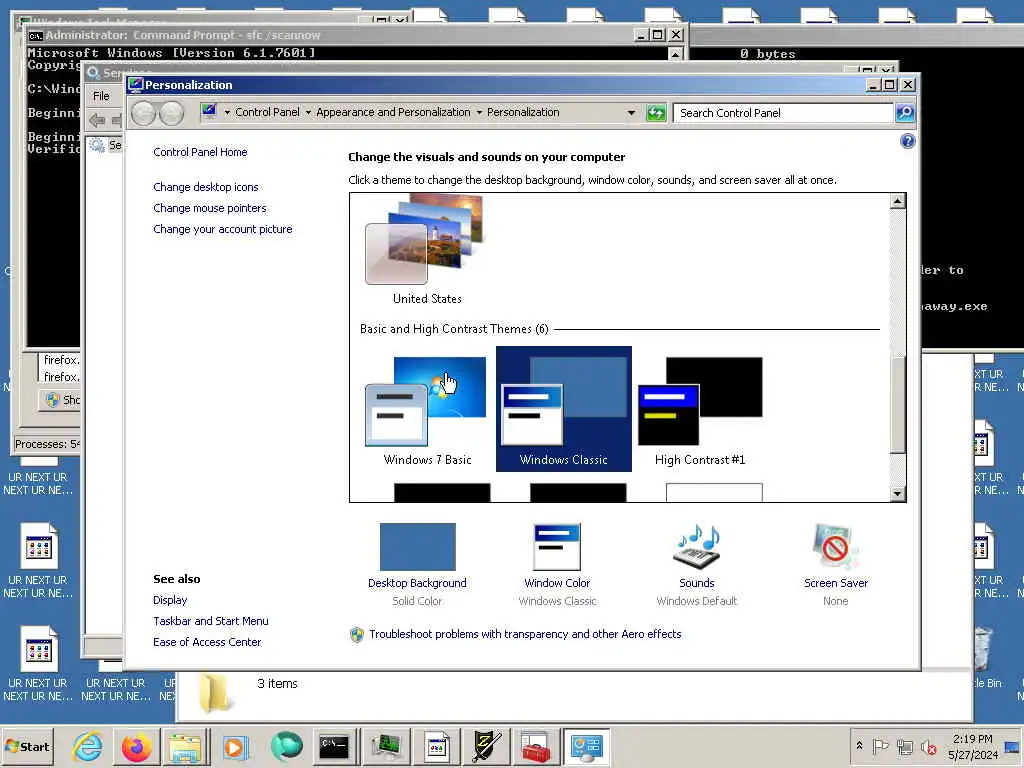Select the Windows Classic theme
The width and height of the screenshot is (1024, 768).
pyautogui.click(x=564, y=409)
